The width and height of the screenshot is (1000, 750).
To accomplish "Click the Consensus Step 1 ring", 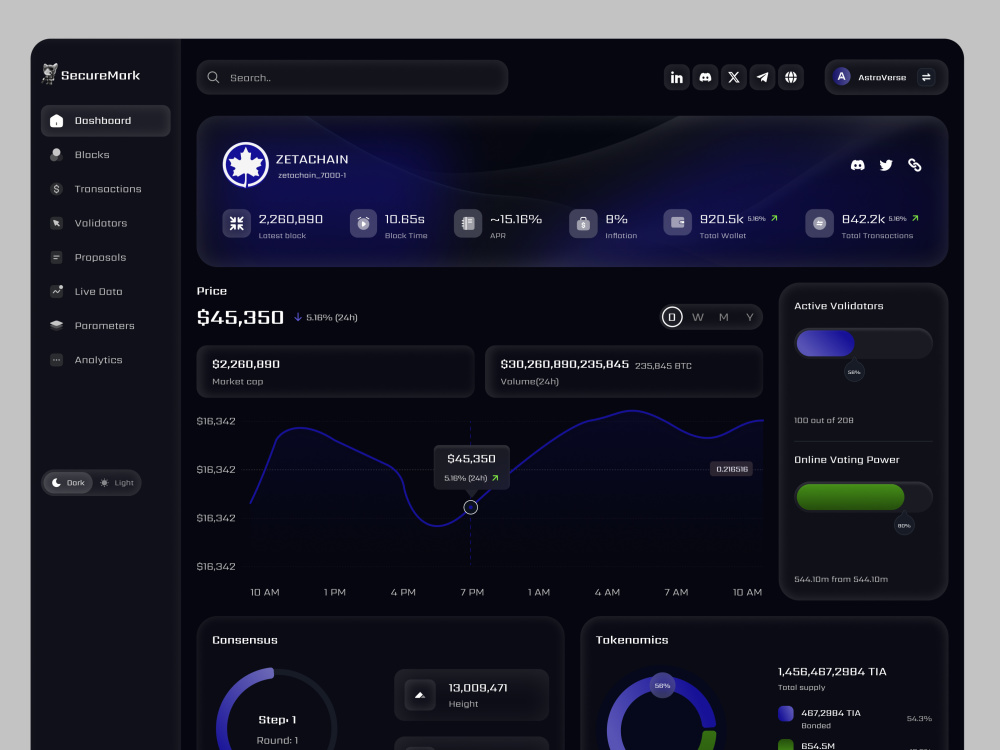I will pos(277,709).
